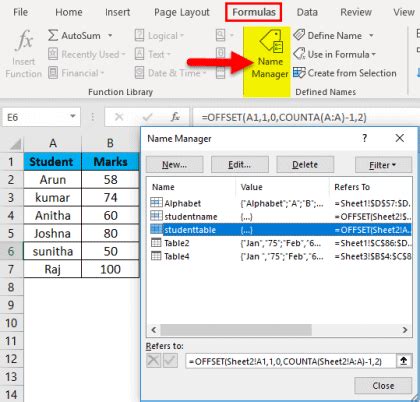Image resolution: width=420 pixels, height=402 pixels.
Task: Switch to the Page Layout tab
Action: coord(182,12)
